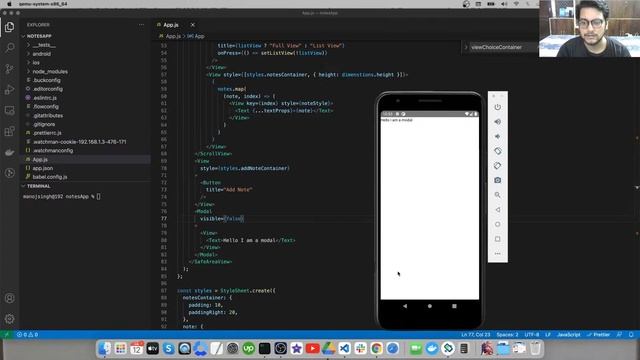The height and width of the screenshot is (360, 640).
Task: Tap the Android back button on phone screen
Action: pyautogui.click(x=405, y=306)
